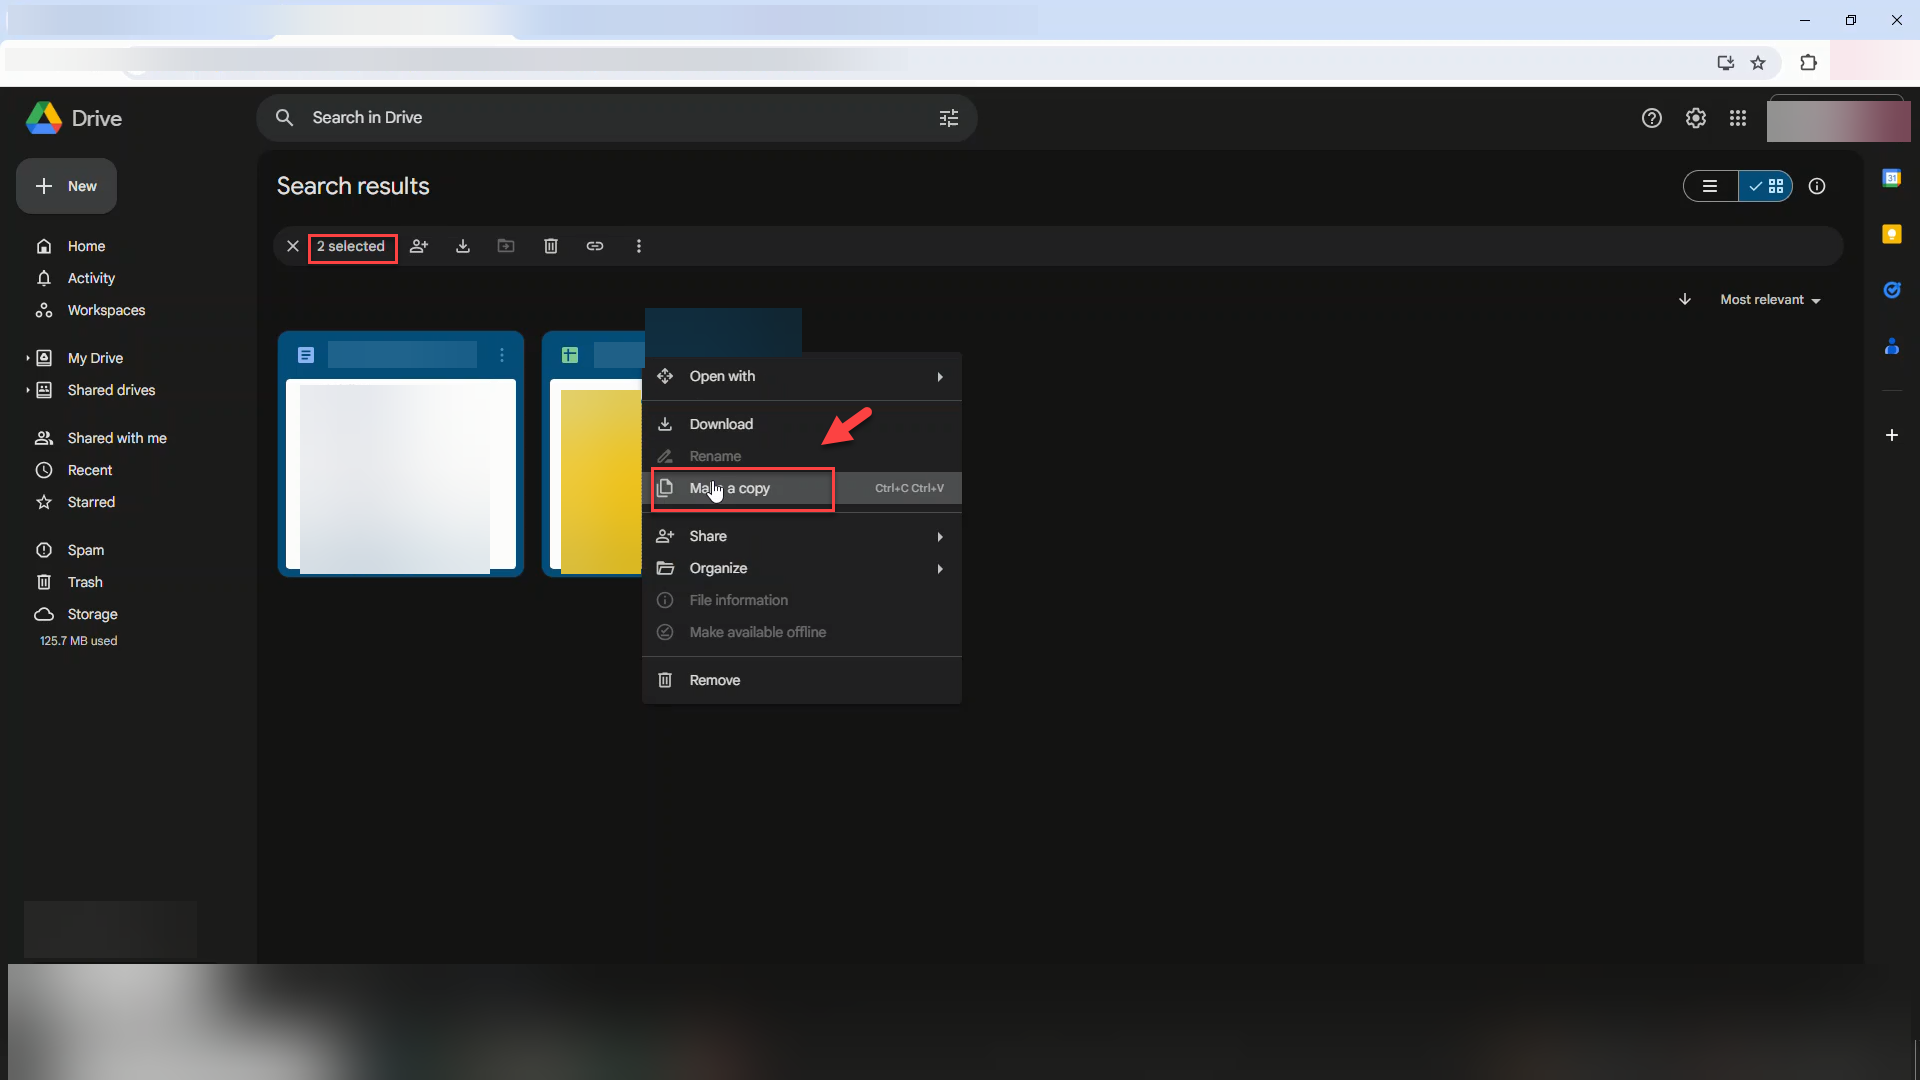This screenshot has width=1920, height=1080.
Task: Toggle the view details info panel
Action: [x=1817, y=186]
